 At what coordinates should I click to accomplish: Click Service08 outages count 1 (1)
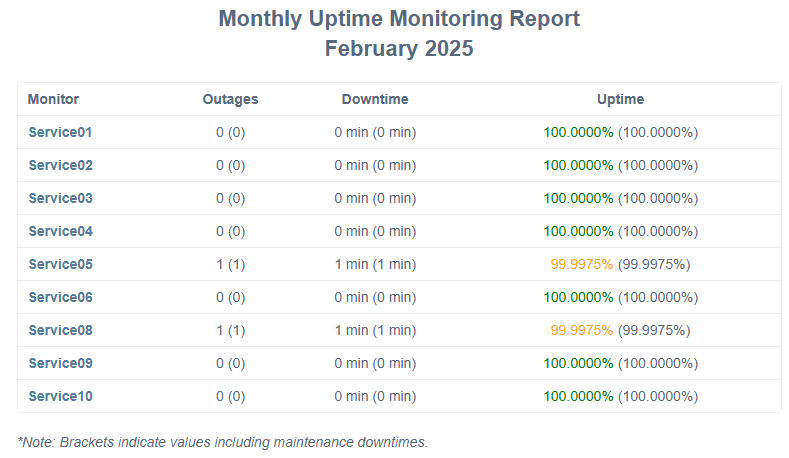[230, 330]
